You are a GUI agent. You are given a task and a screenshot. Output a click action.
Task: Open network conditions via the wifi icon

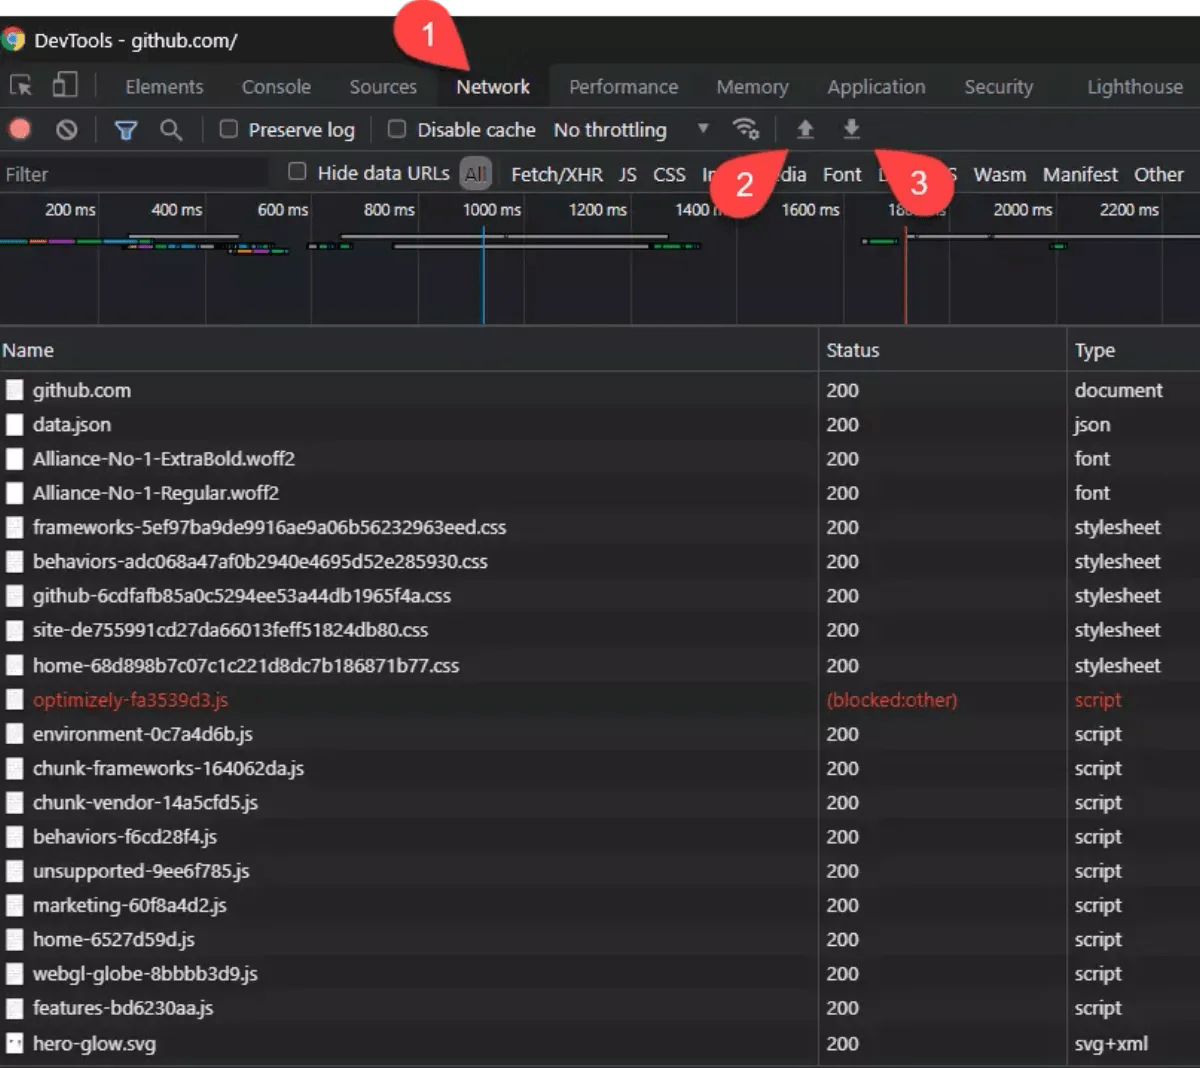(746, 129)
